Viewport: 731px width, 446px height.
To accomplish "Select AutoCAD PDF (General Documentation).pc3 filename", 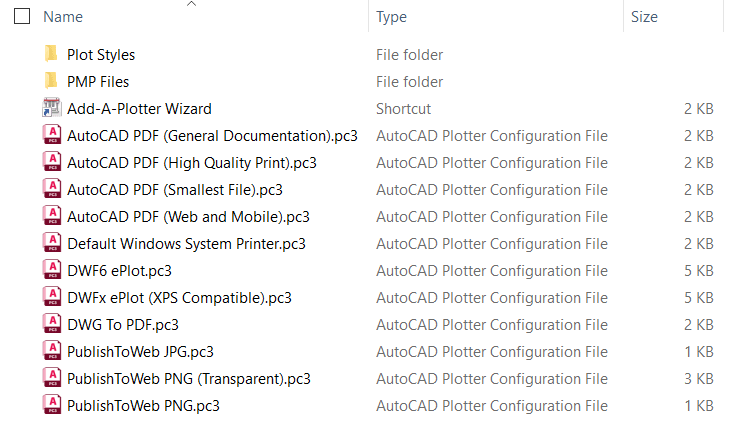I will [212, 135].
